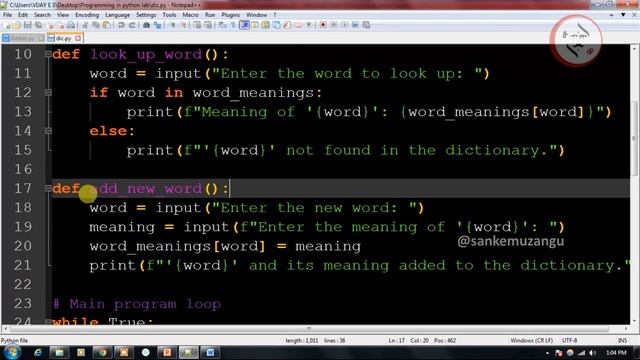Open Microsoft Word from the taskbar
This screenshot has height=360, width=640.
coord(210,352)
